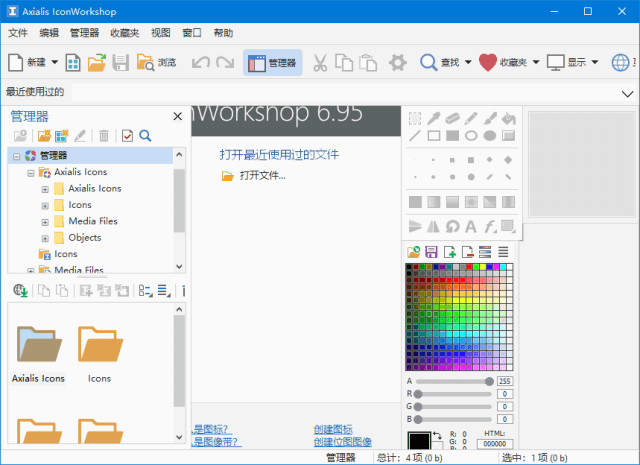The height and width of the screenshot is (465, 640).
Task: Open the 视图 (View) menu
Action: point(160,33)
